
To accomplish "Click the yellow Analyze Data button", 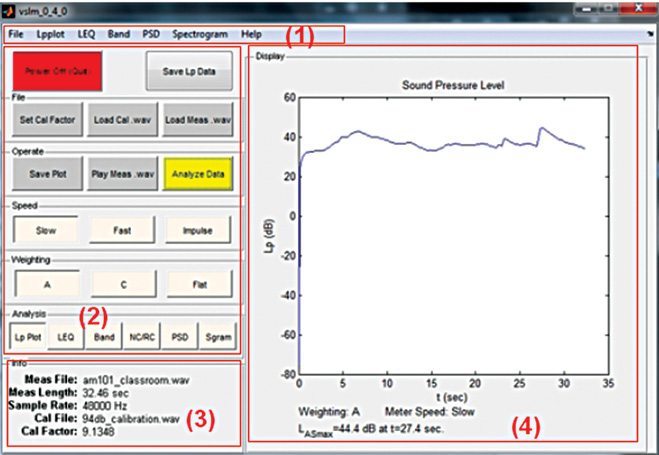I will [x=198, y=173].
